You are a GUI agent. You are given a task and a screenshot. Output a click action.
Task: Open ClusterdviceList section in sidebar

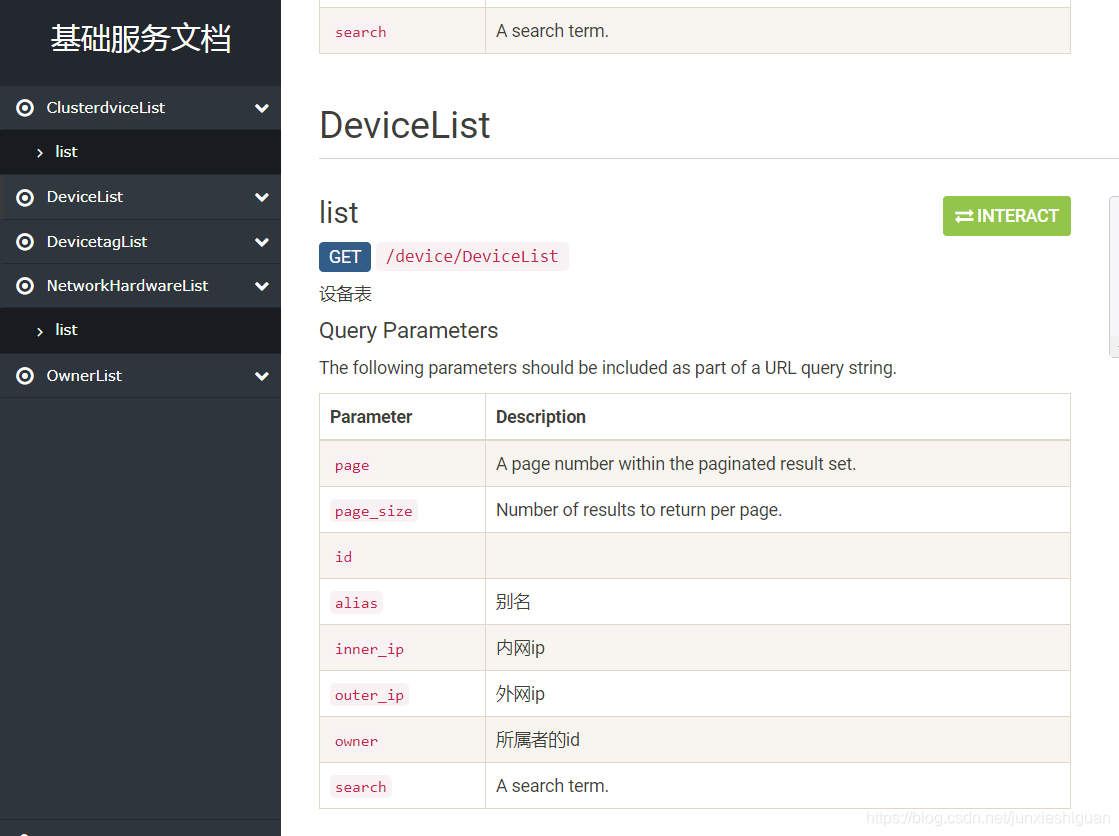[x=141, y=108]
